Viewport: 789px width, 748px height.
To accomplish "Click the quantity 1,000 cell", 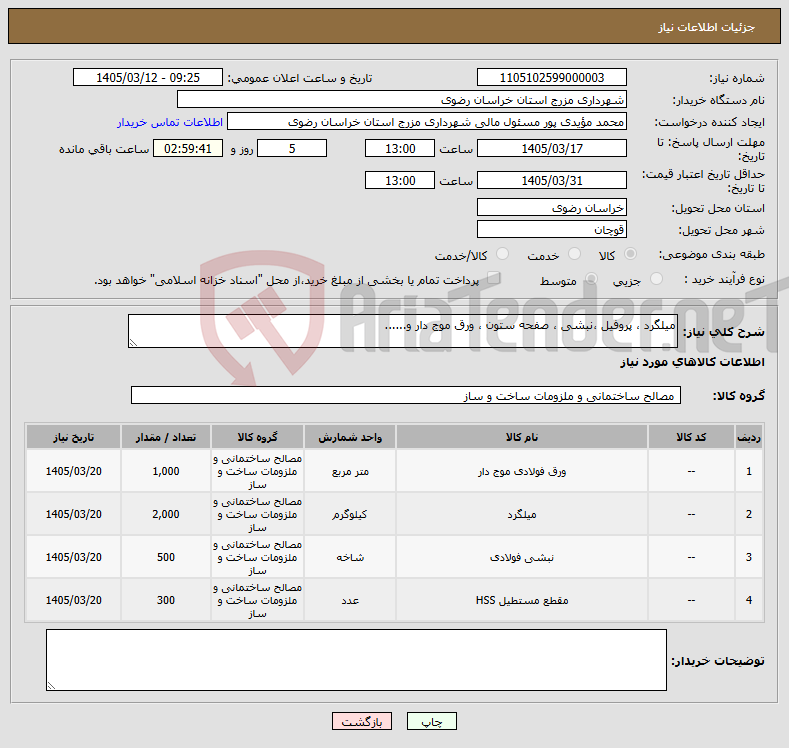I will (166, 471).
